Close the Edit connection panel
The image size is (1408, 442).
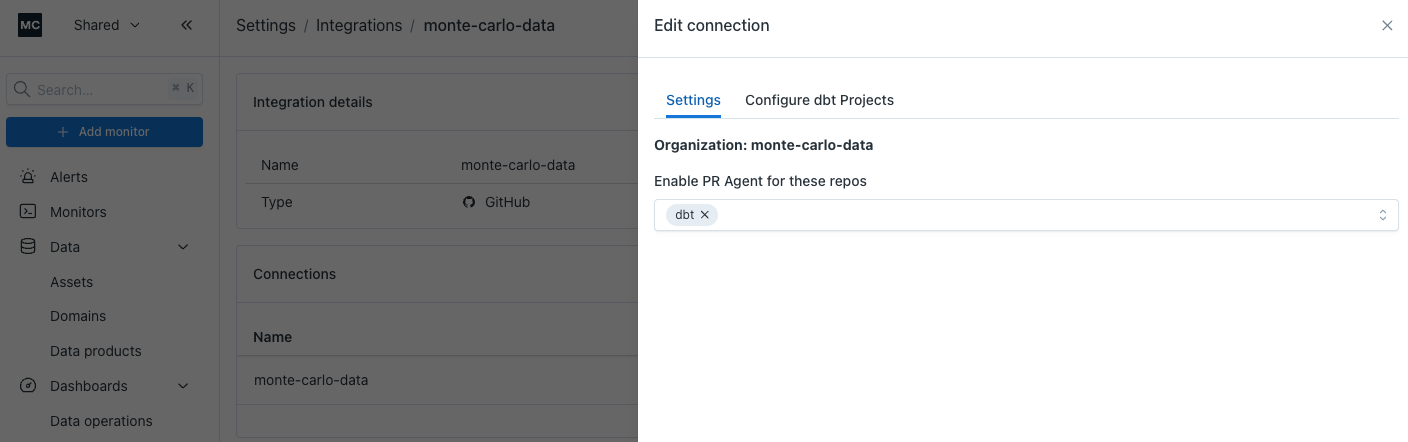tap(1387, 26)
